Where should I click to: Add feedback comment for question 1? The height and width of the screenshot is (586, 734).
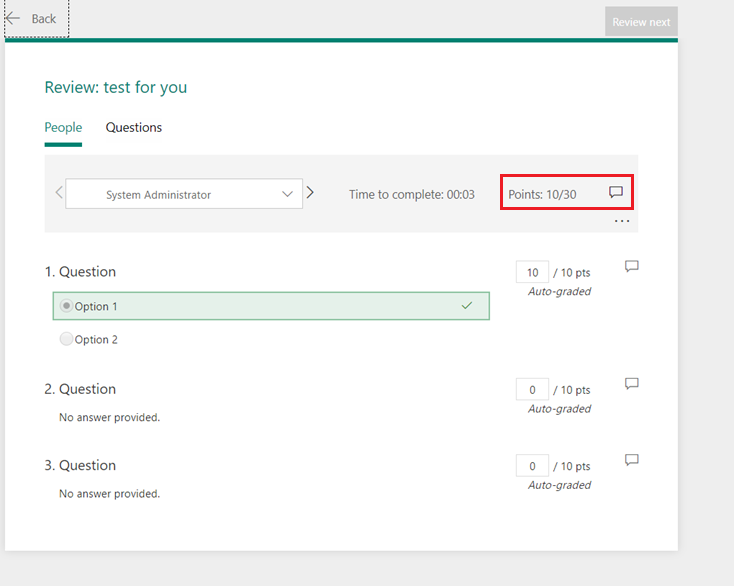click(x=631, y=266)
